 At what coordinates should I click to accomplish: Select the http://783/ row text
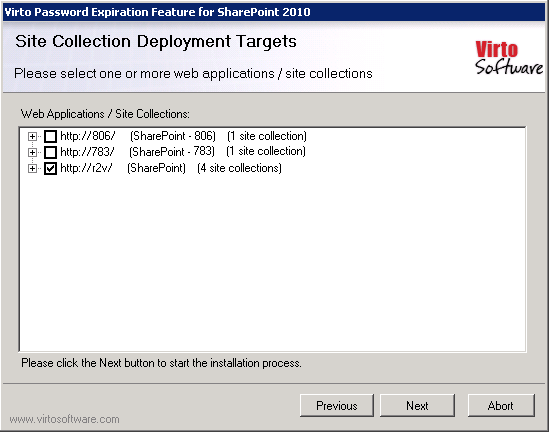pyautogui.click(x=183, y=152)
